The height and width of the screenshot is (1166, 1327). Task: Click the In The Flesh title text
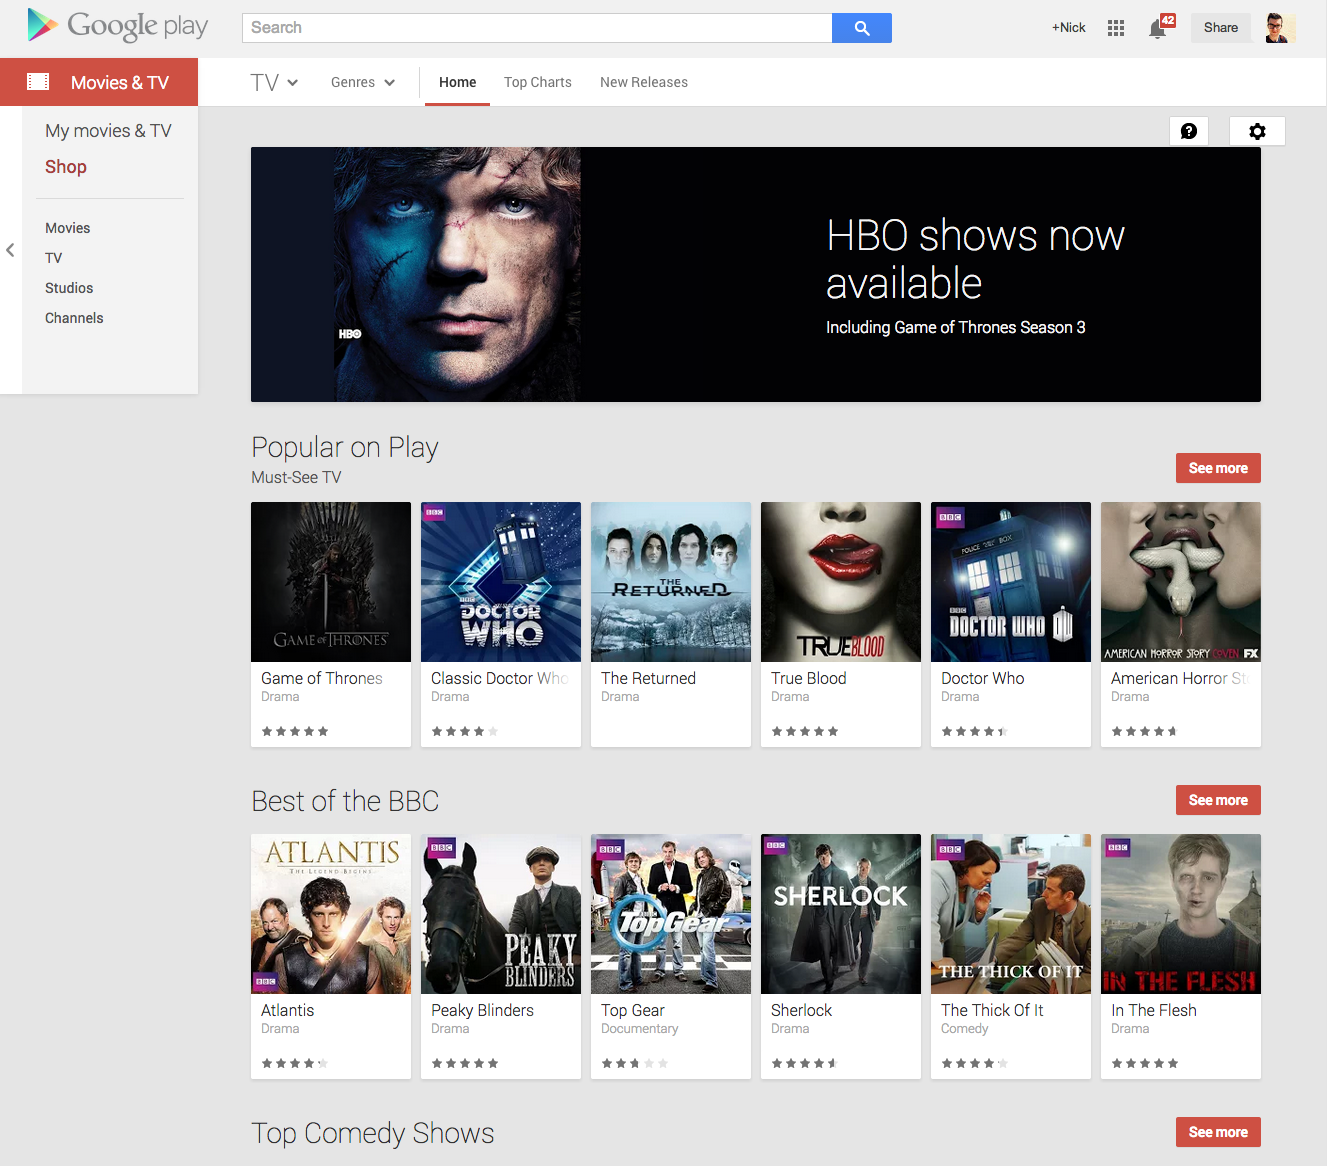pos(1154,1010)
